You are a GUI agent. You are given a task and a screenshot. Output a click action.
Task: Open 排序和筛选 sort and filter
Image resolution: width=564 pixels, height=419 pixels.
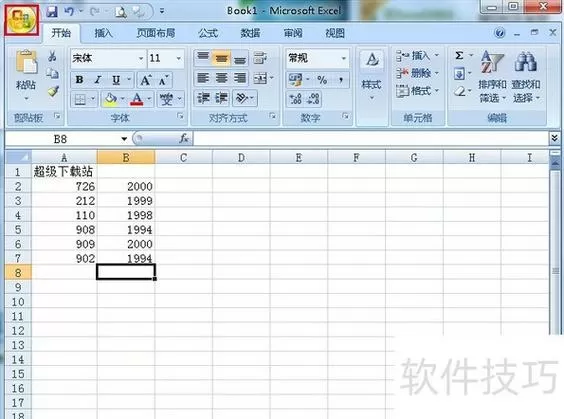click(492, 76)
